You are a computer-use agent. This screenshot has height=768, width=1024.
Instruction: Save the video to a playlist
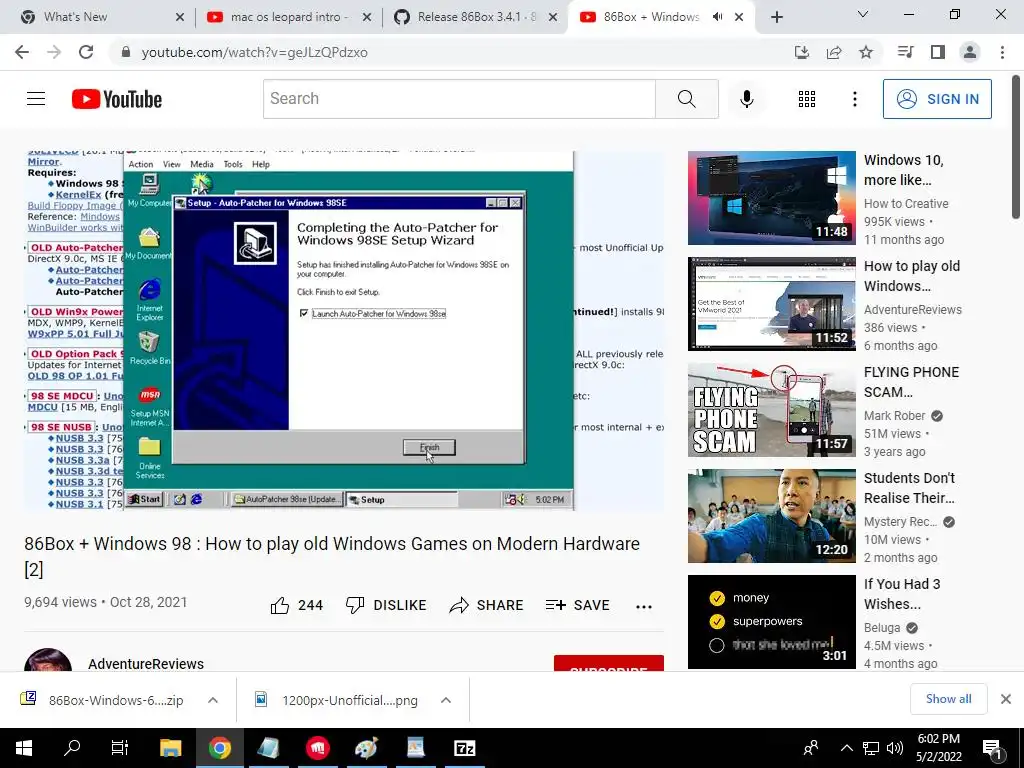pyautogui.click(x=577, y=605)
